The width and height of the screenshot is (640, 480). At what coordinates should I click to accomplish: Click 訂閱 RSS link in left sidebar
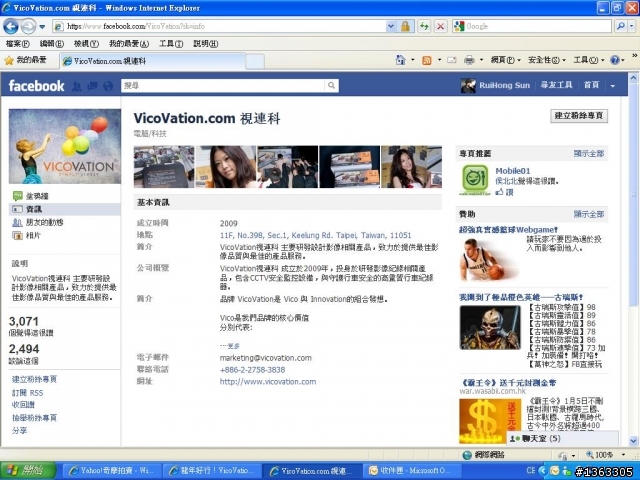(27, 393)
